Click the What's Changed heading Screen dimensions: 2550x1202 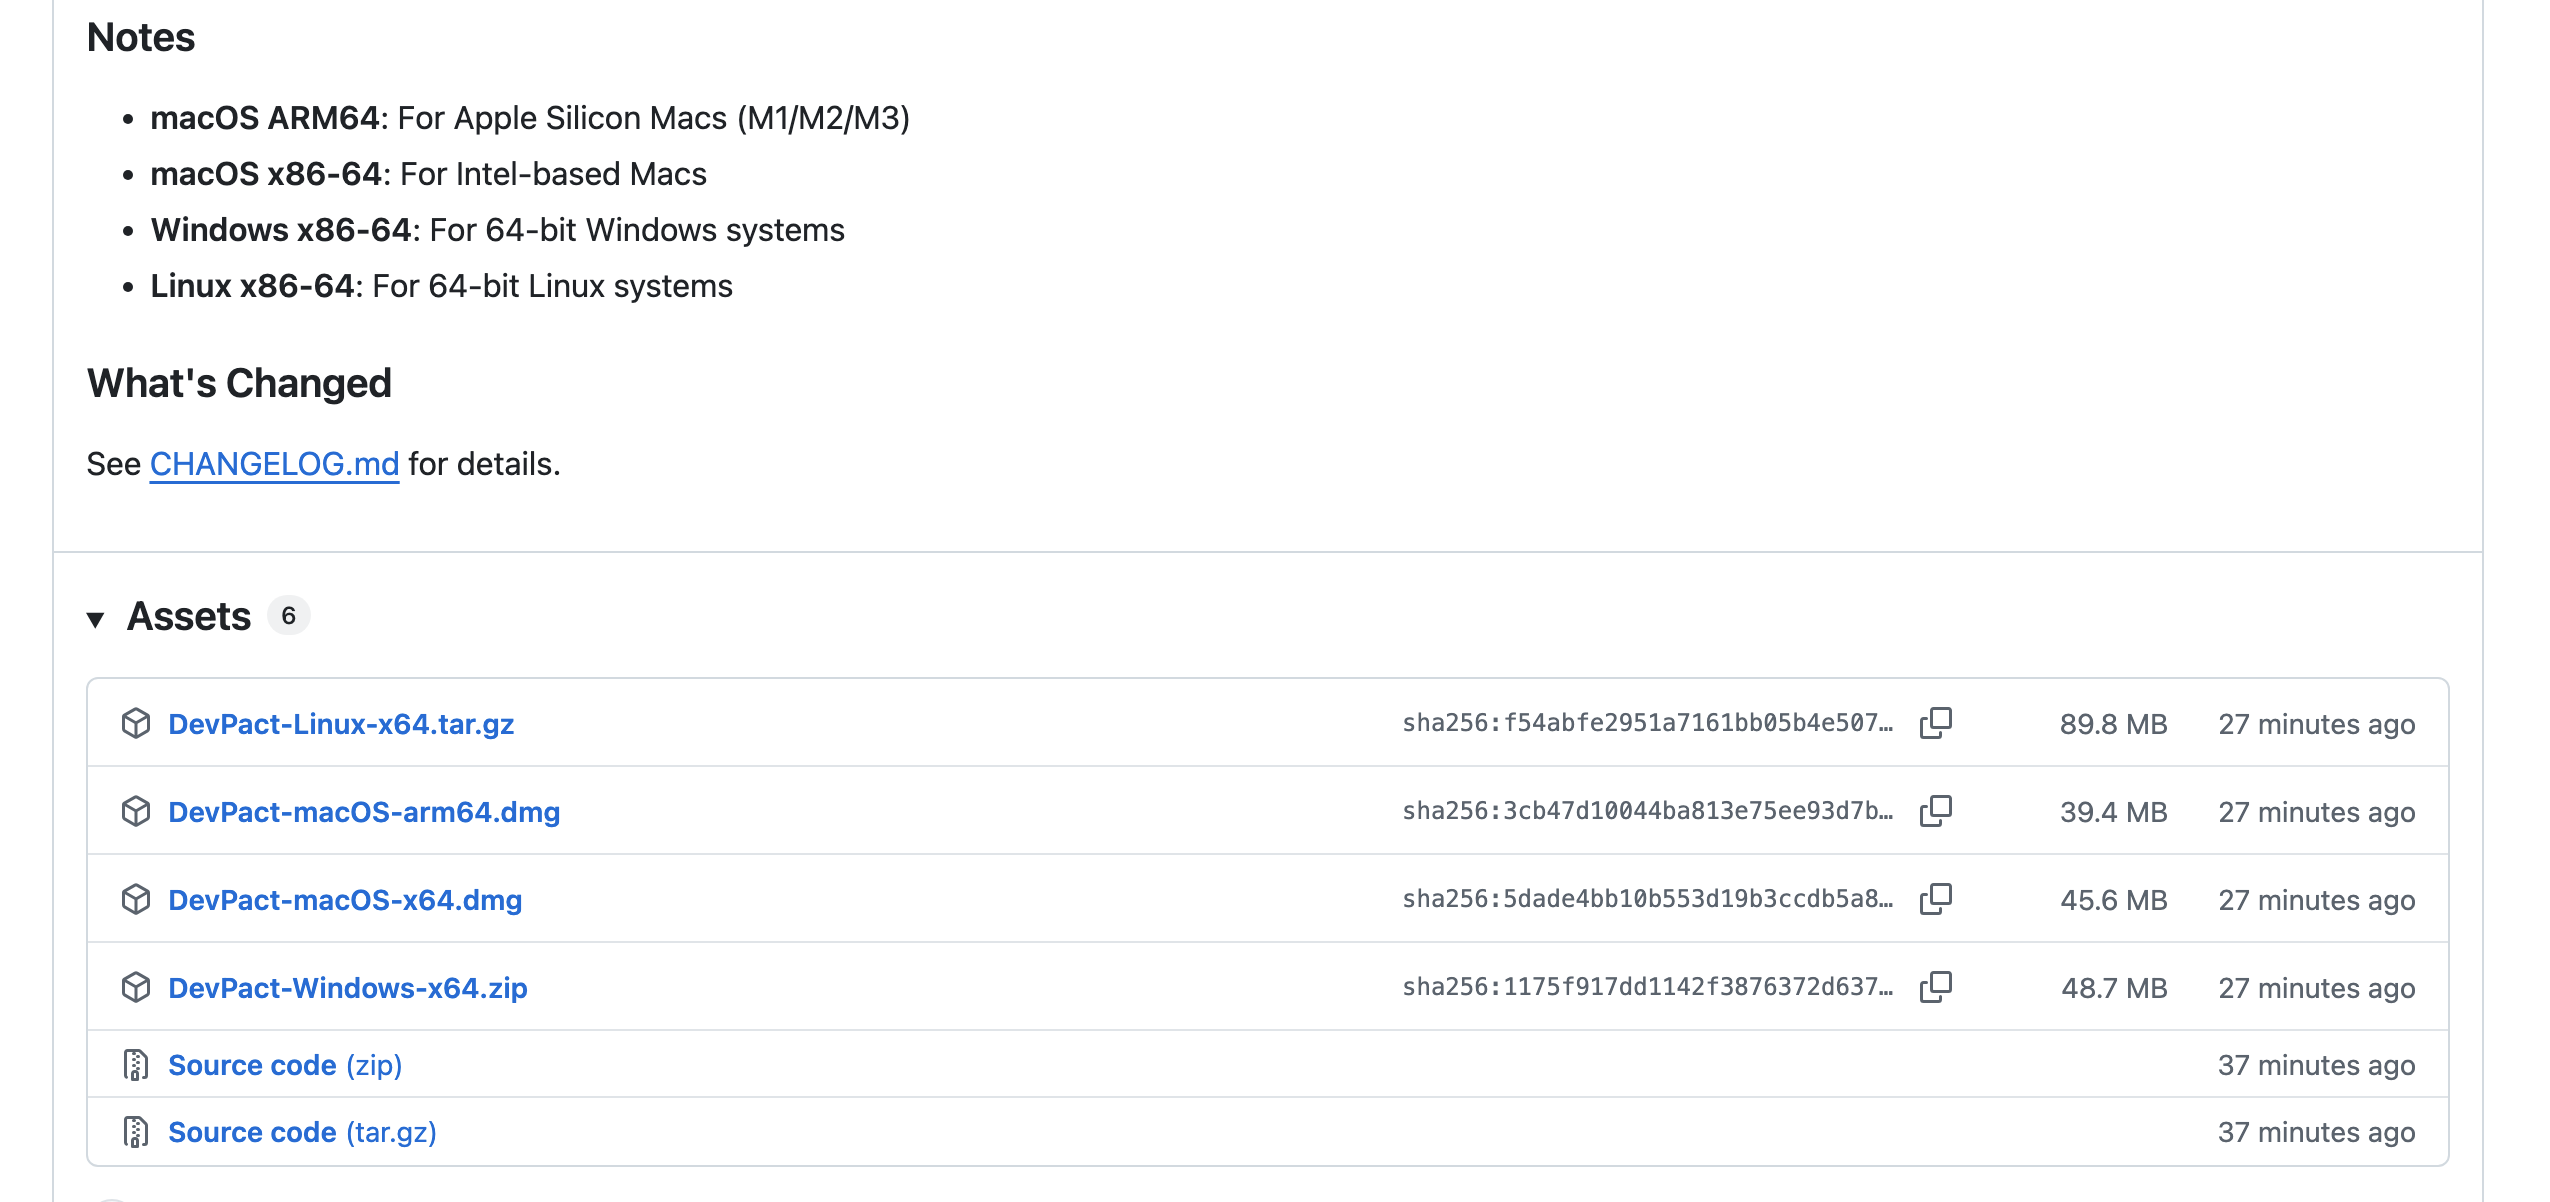click(239, 383)
